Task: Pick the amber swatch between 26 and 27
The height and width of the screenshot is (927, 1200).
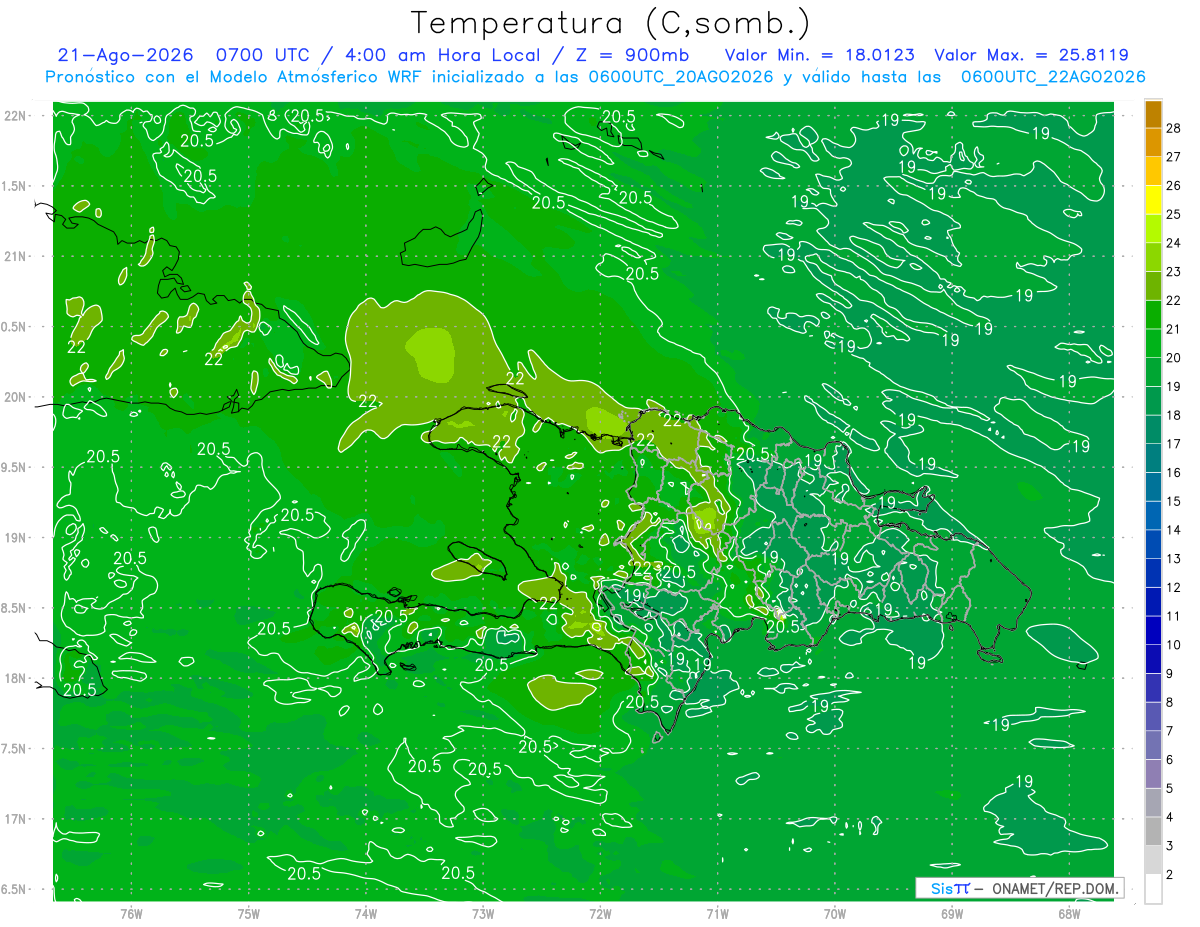Action: 1153,172
